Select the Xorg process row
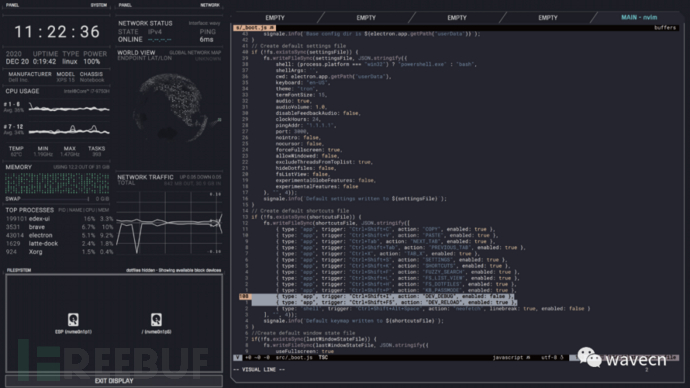This screenshot has height=388, width=690. pos(59,252)
